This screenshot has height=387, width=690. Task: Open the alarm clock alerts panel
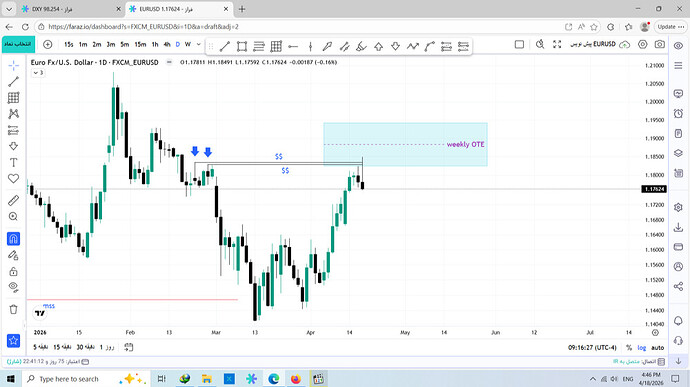pos(678,114)
